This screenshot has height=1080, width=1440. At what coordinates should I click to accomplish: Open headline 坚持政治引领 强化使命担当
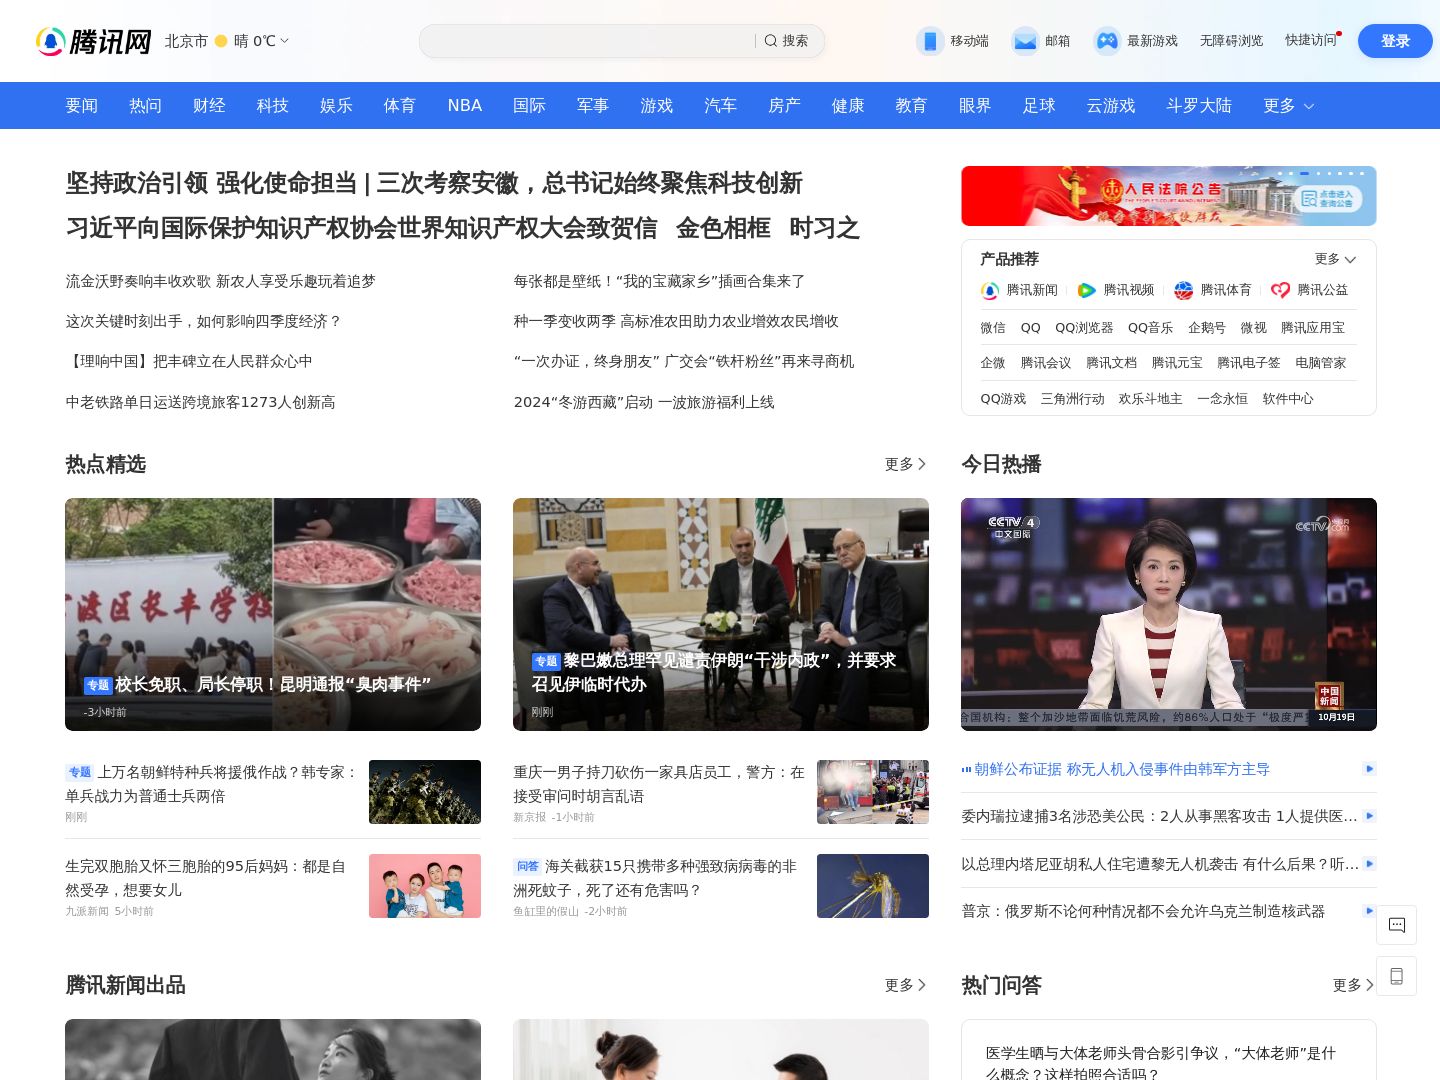[x=210, y=183]
